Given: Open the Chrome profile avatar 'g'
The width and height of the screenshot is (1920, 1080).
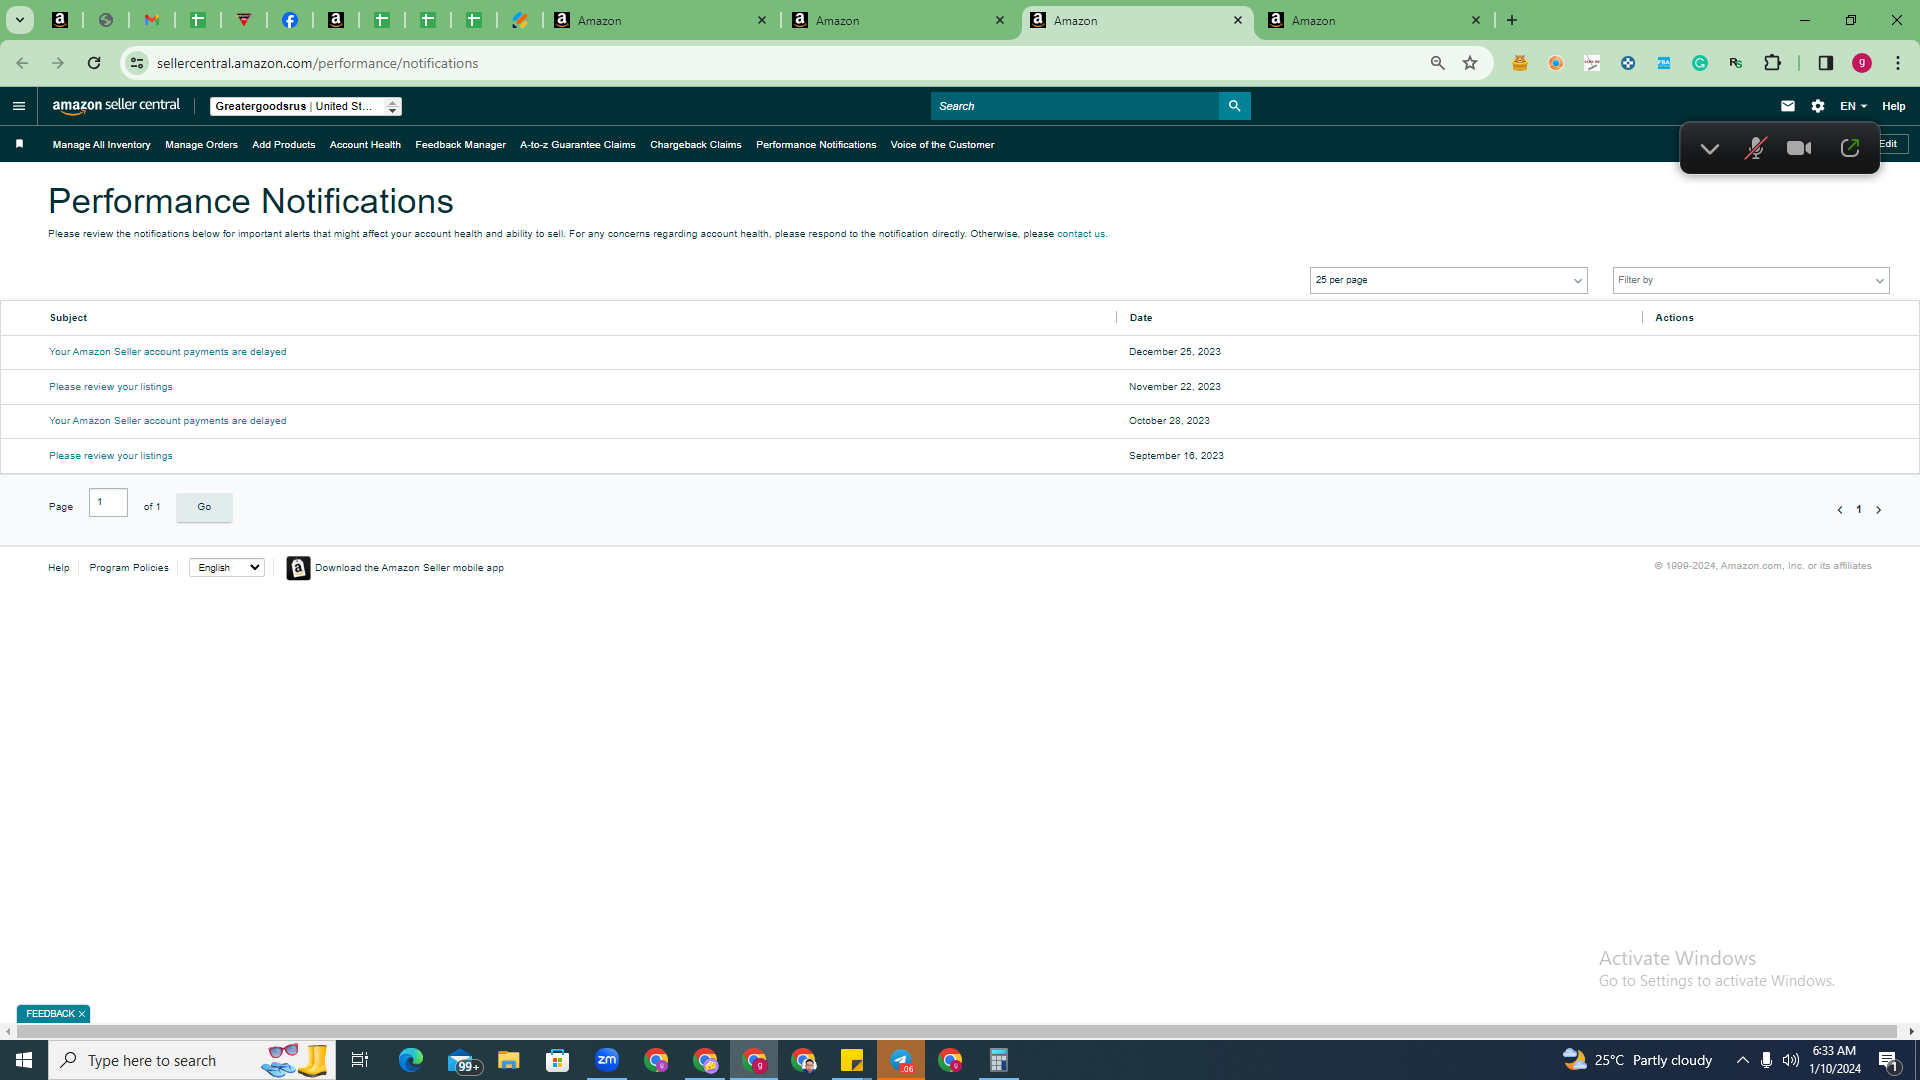Looking at the screenshot, I should tap(1862, 63).
